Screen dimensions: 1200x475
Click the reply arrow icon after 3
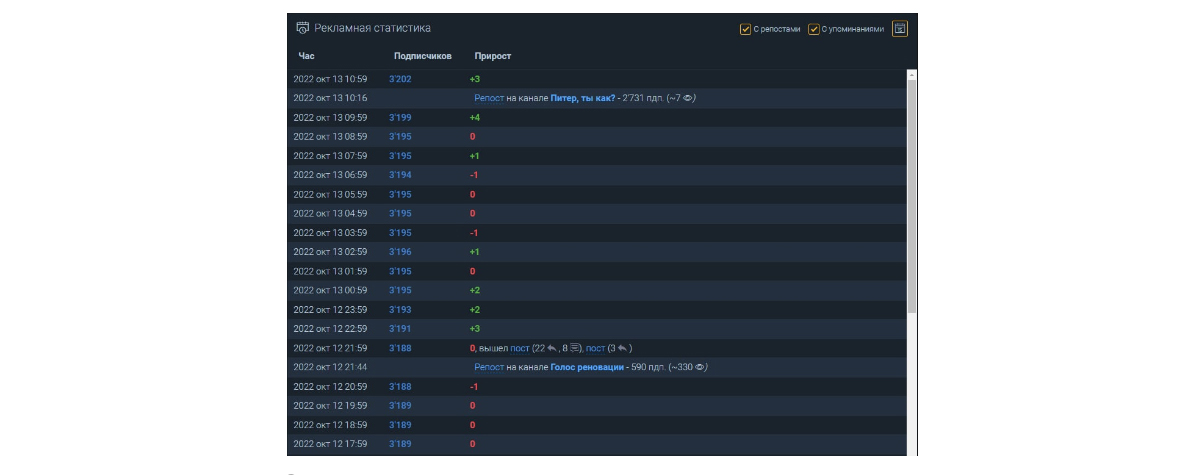(x=622, y=348)
